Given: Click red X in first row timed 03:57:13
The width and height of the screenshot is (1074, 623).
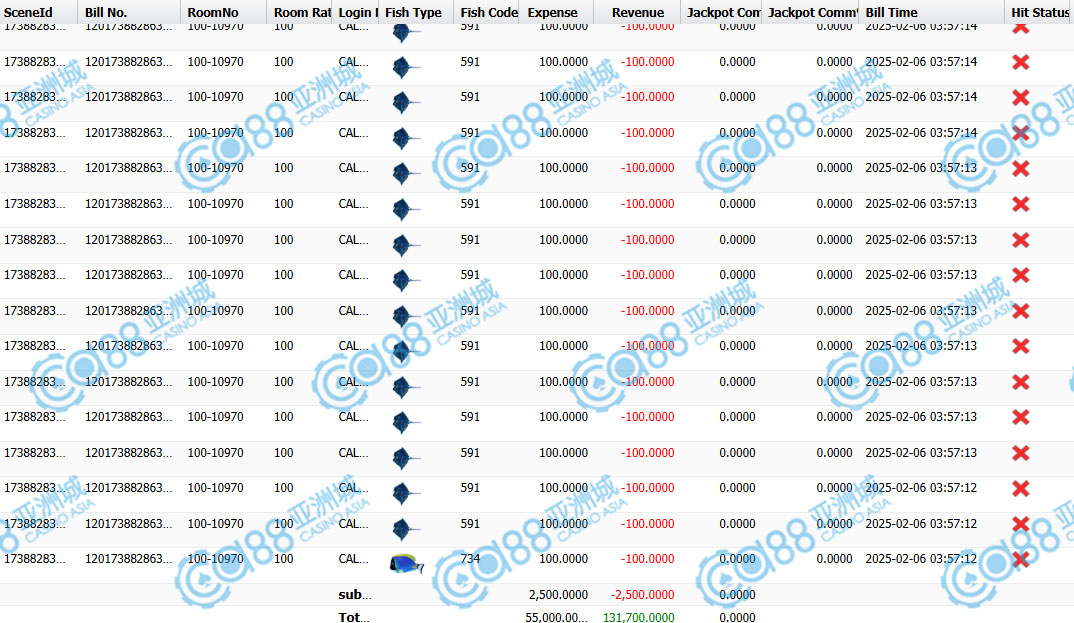Looking at the screenshot, I should [1021, 168].
